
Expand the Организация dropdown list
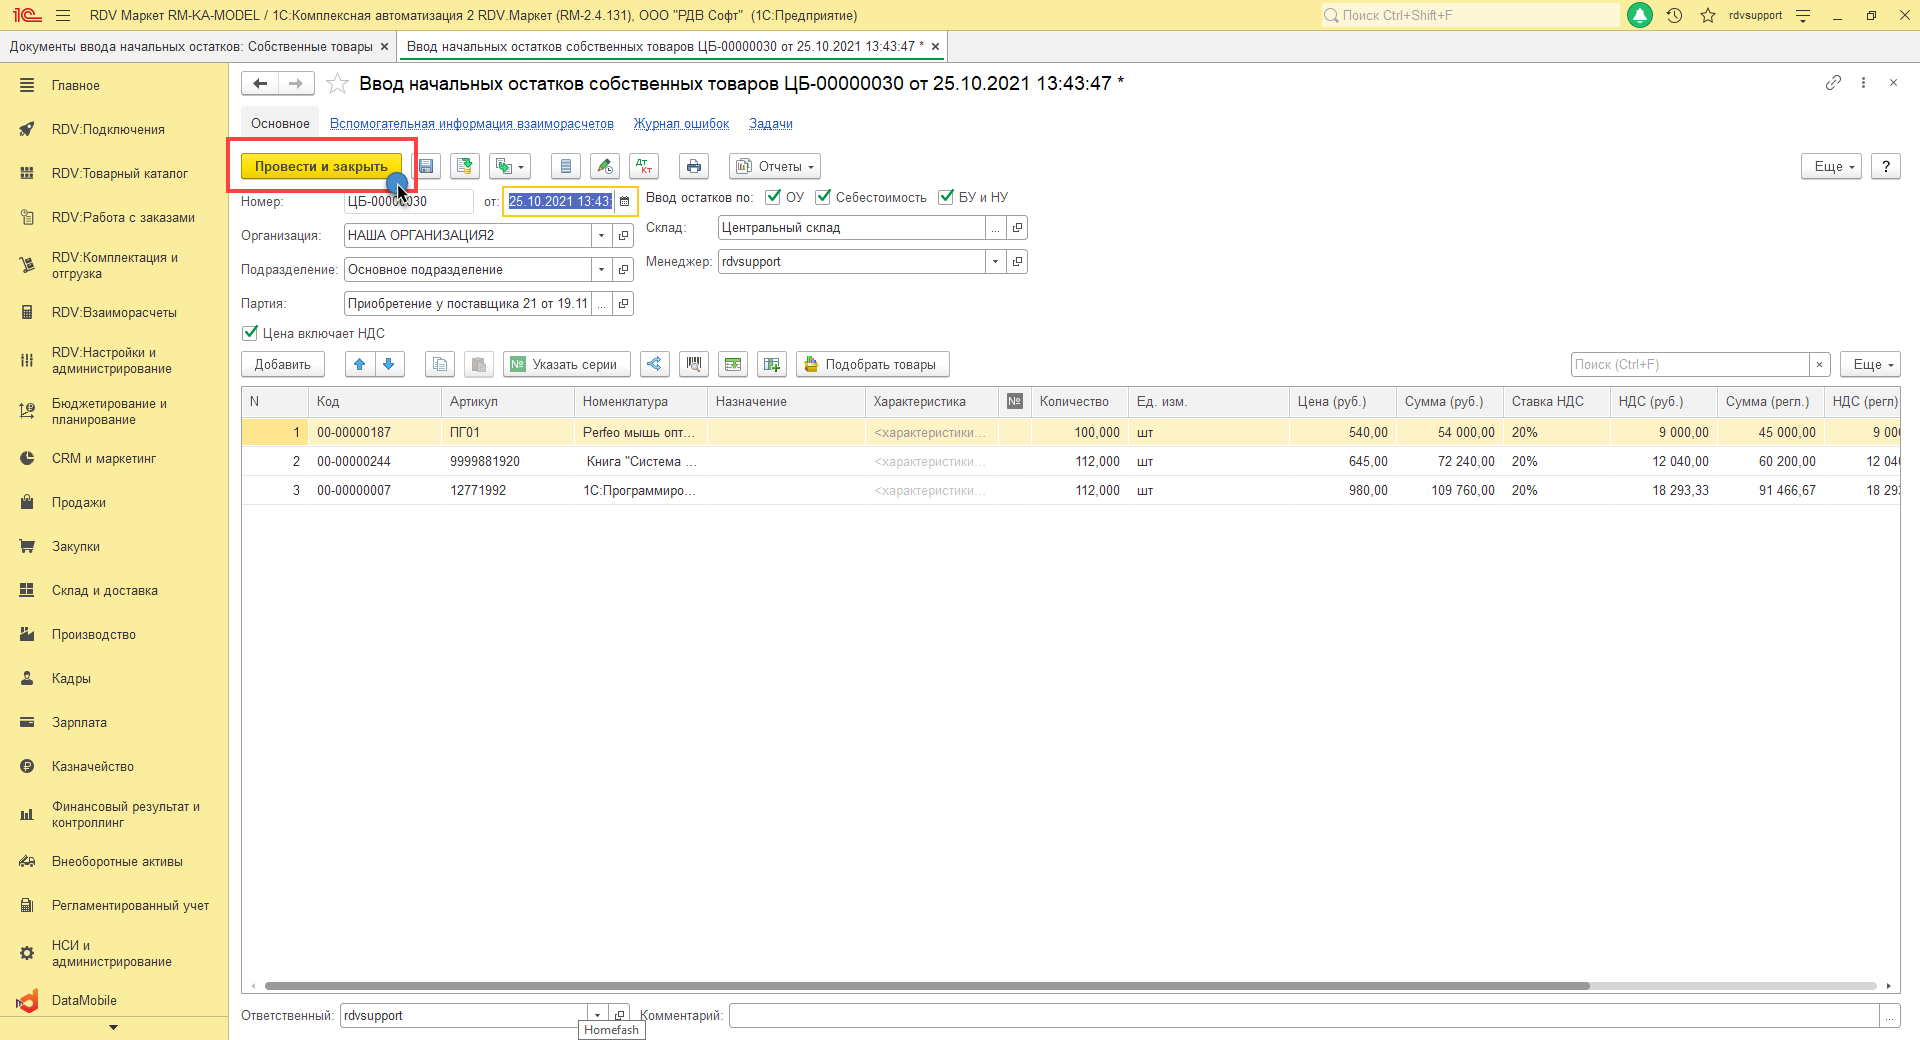click(601, 236)
